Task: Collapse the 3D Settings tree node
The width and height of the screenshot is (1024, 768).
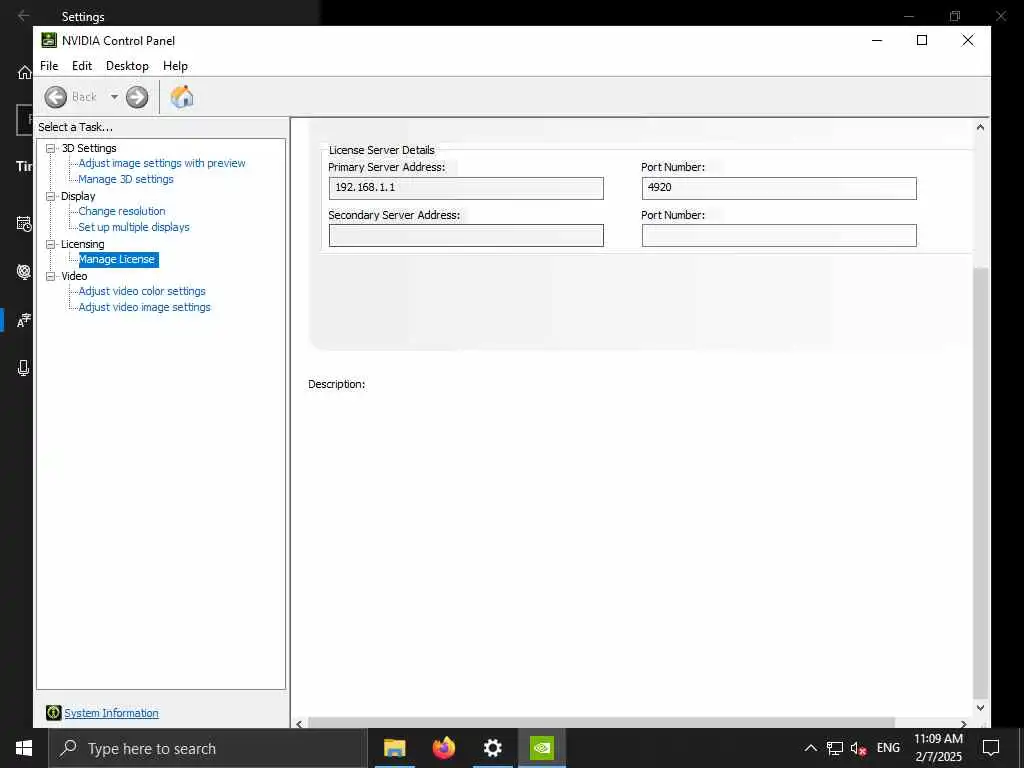Action: [50, 148]
